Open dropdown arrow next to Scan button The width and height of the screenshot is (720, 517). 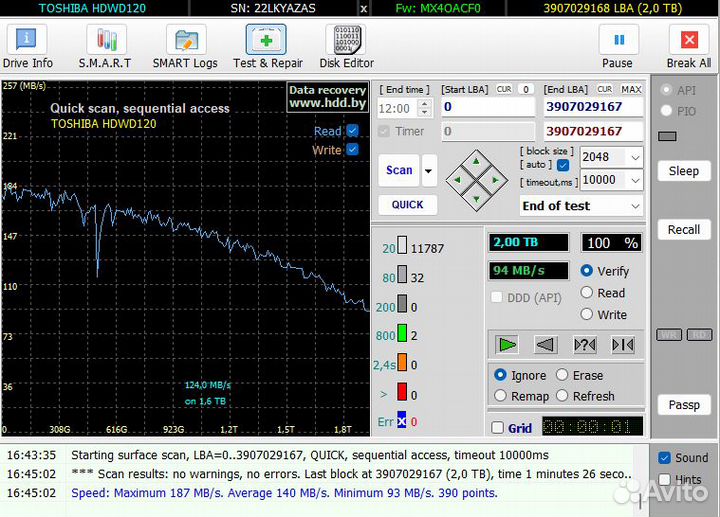point(429,171)
